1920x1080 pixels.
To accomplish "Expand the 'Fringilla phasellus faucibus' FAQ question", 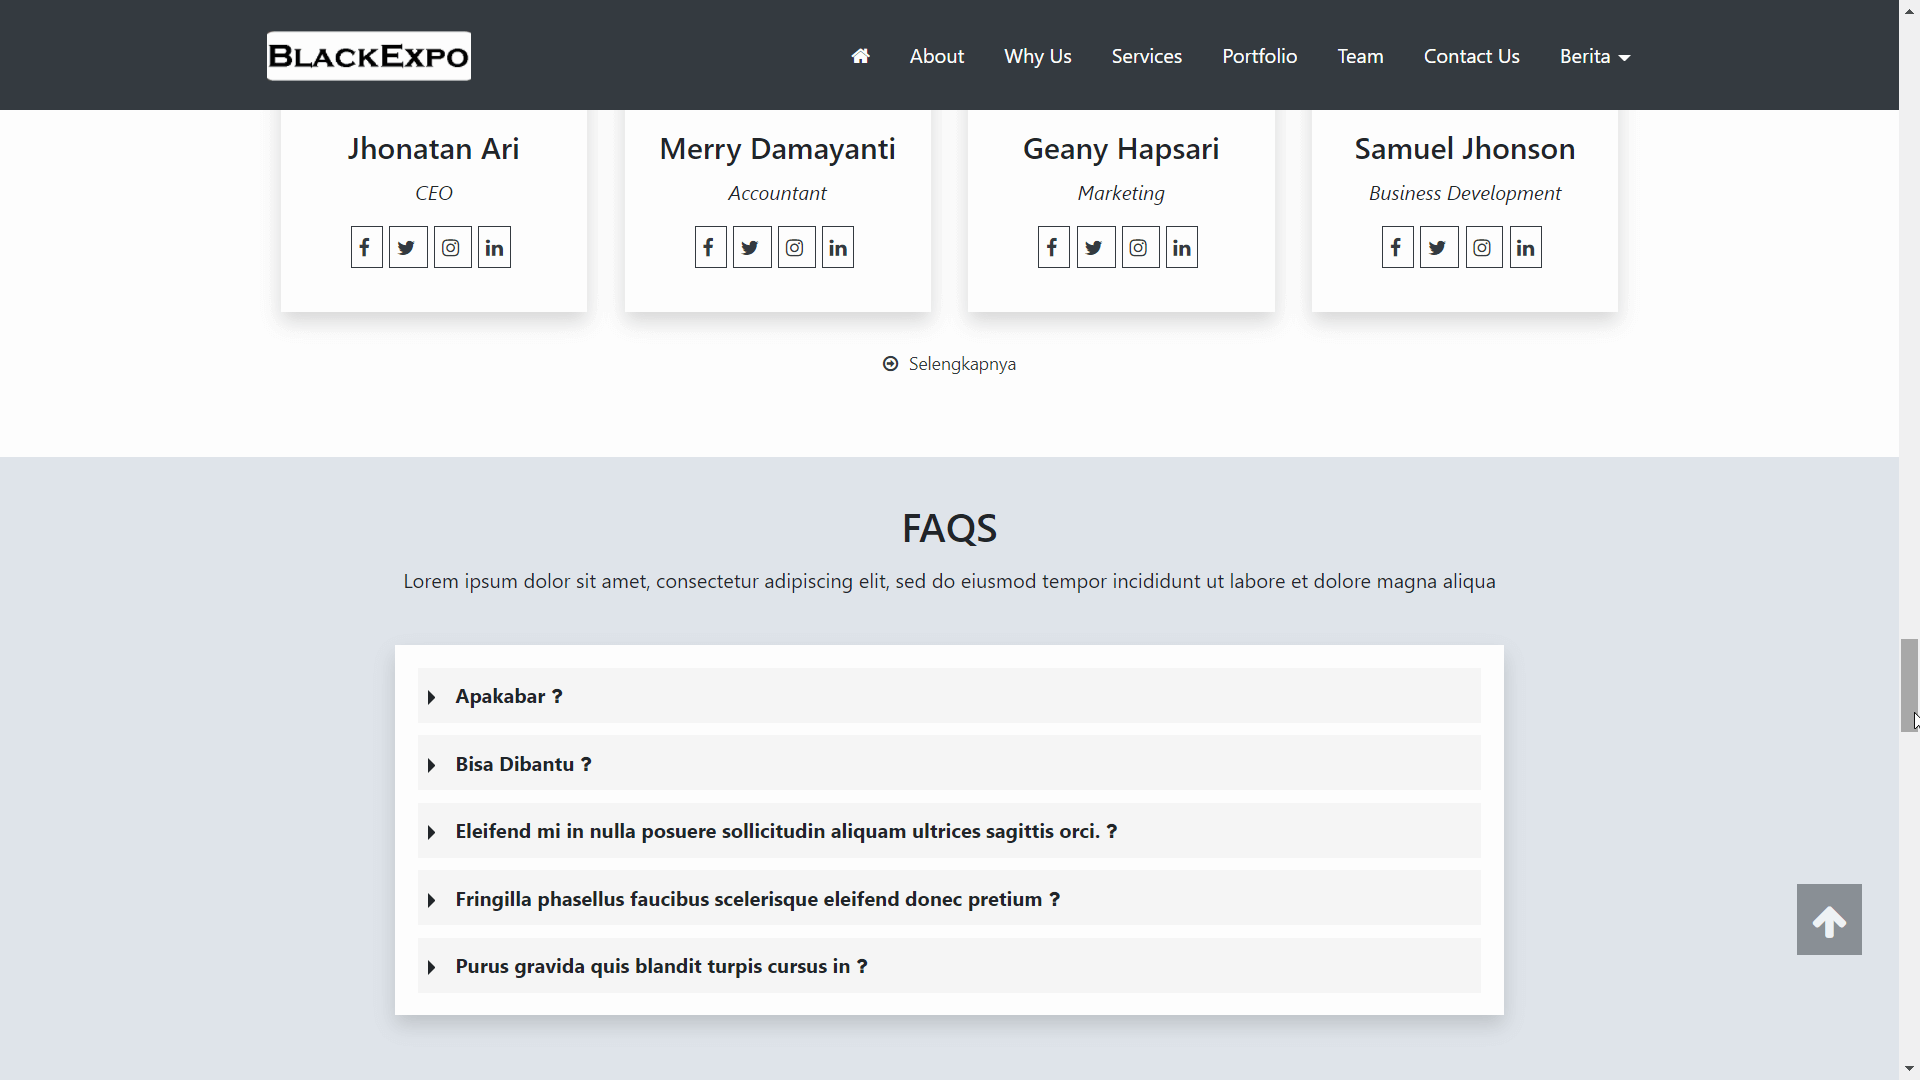I will point(757,898).
